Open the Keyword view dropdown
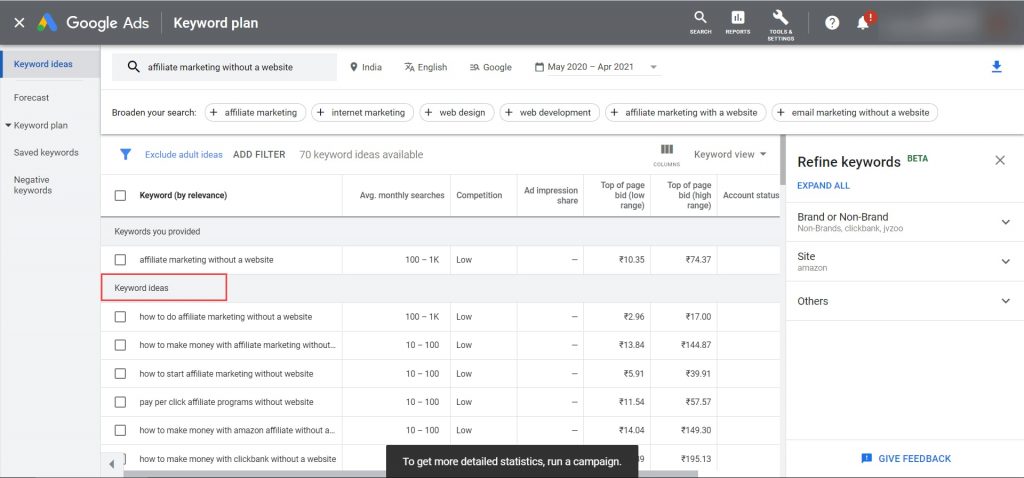 pos(729,155)
